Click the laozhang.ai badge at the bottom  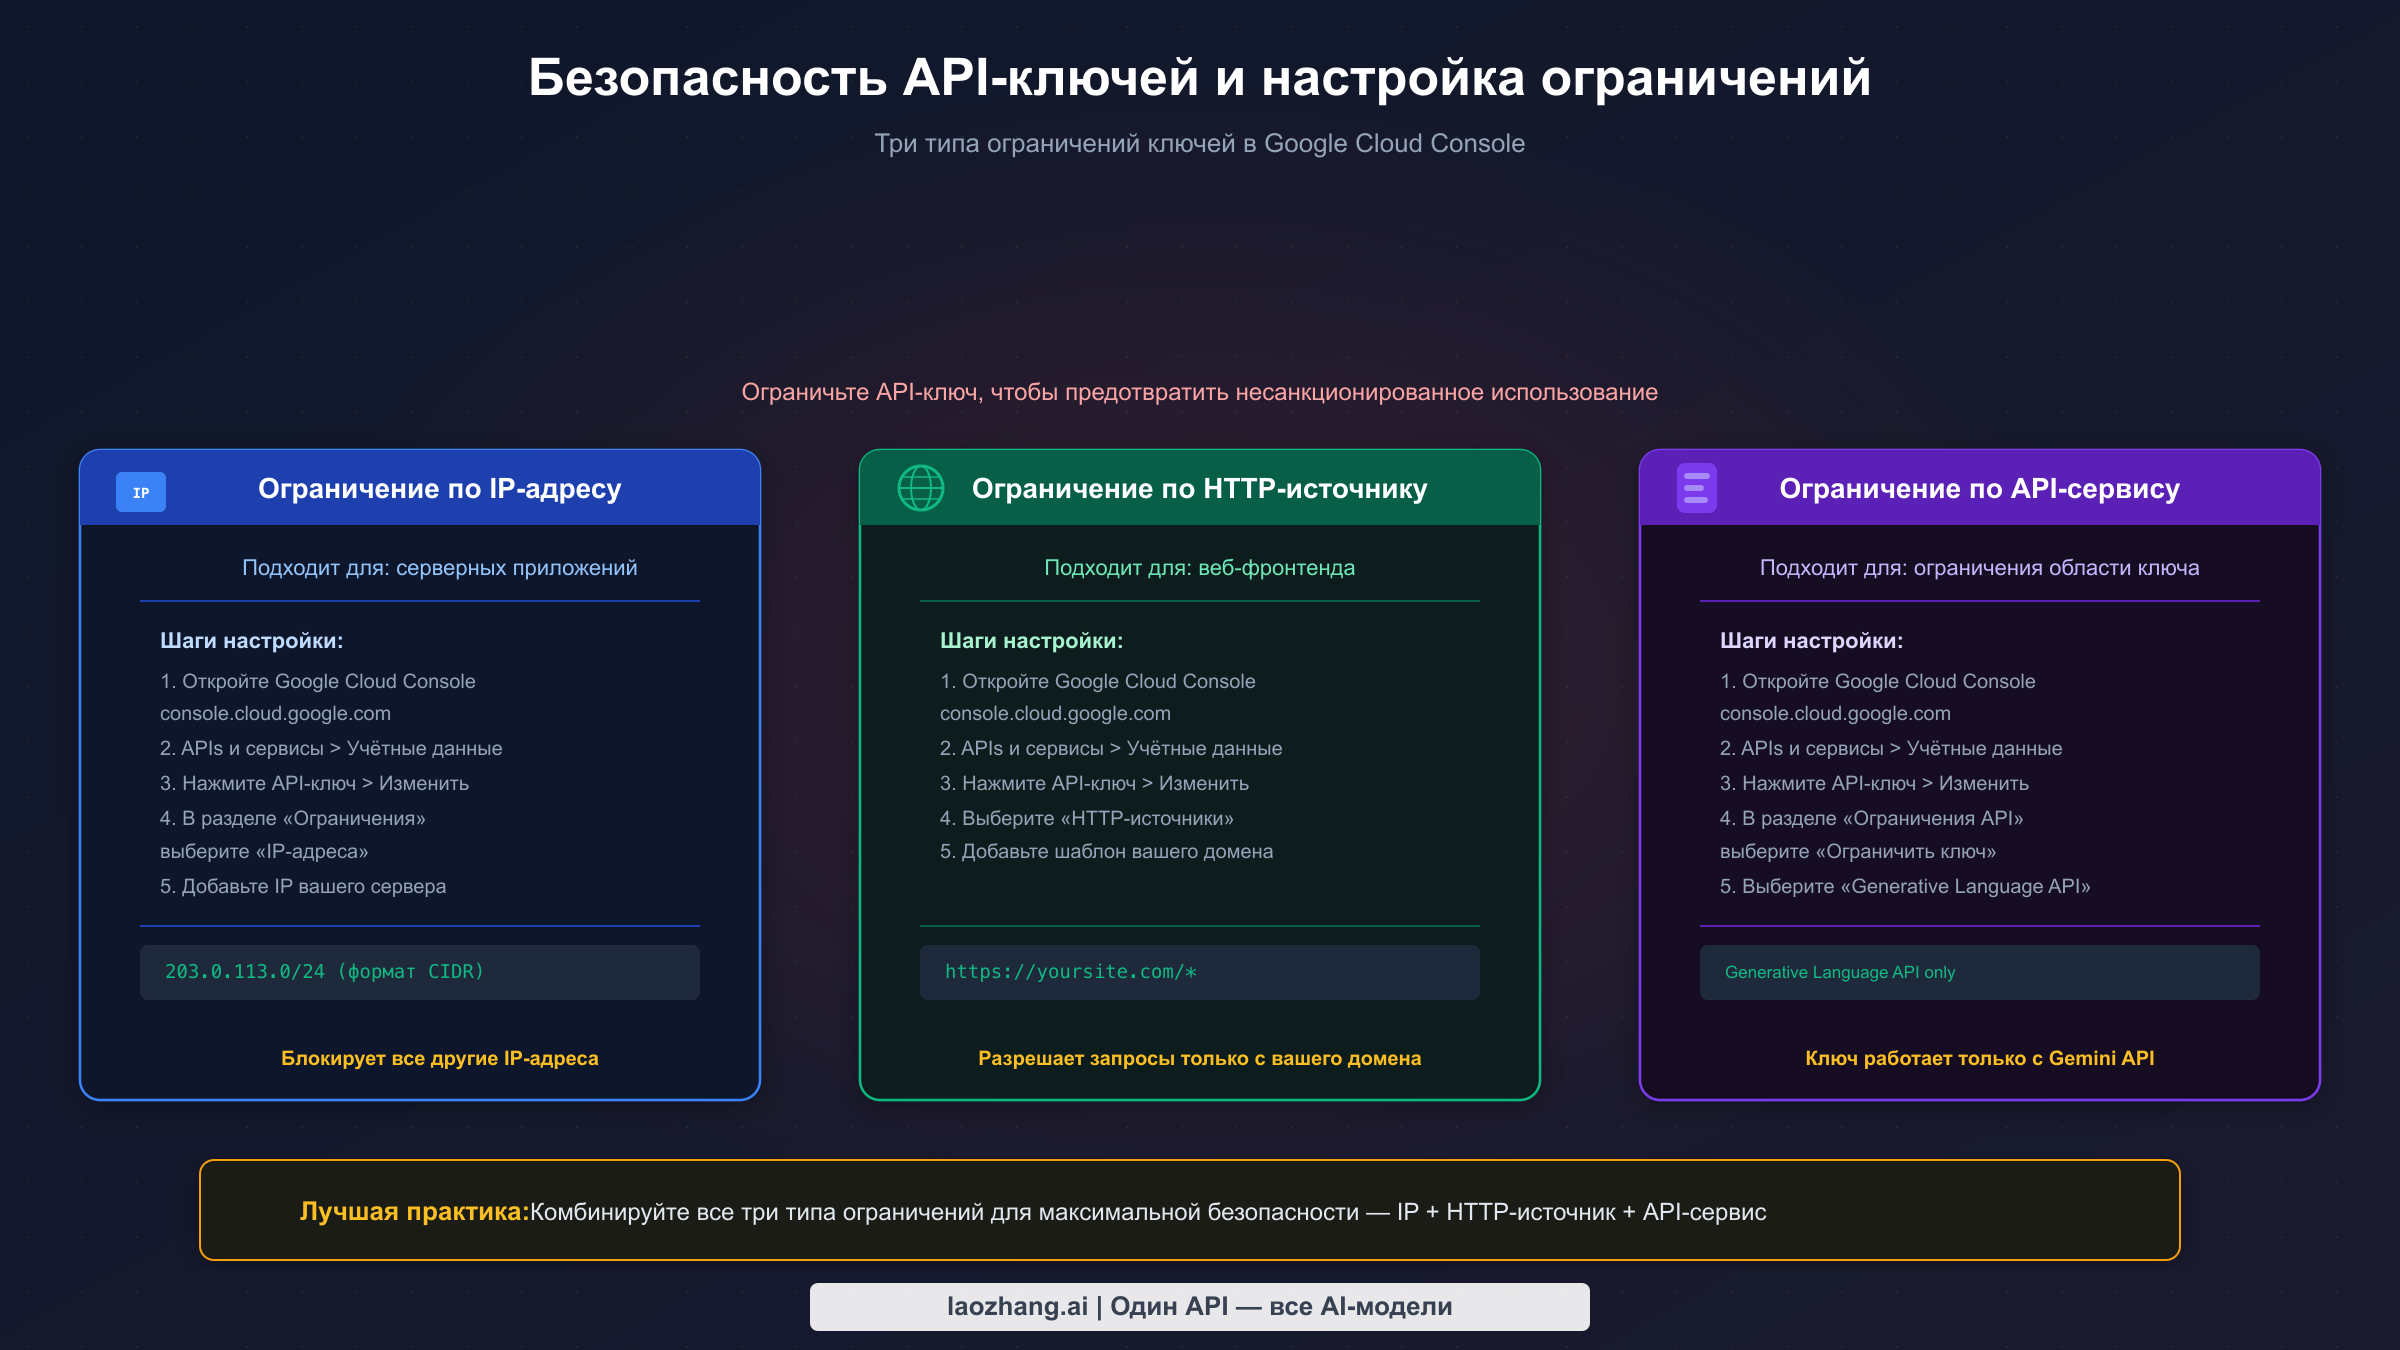[1199, 1305]
